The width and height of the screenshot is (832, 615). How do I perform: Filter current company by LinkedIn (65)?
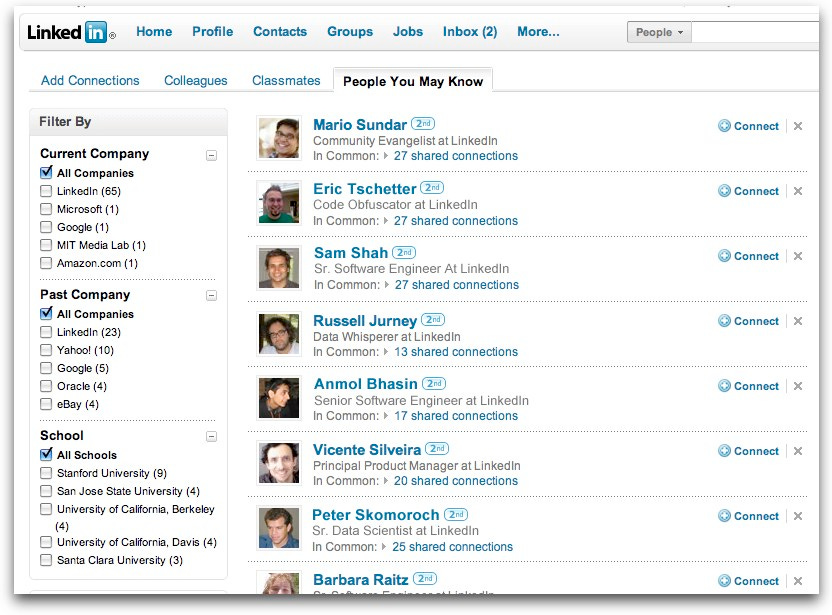pyautogui.click(x=46, y=191)
